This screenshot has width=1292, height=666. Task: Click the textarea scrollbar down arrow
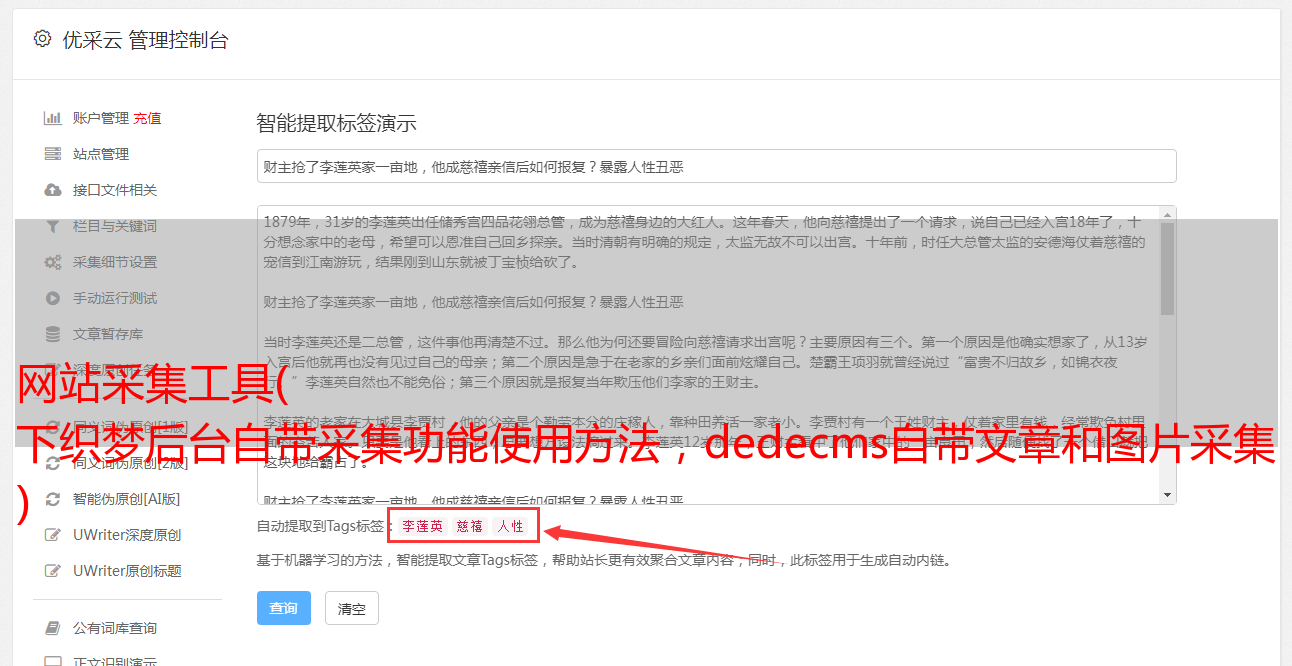(x=1167, y=495)
